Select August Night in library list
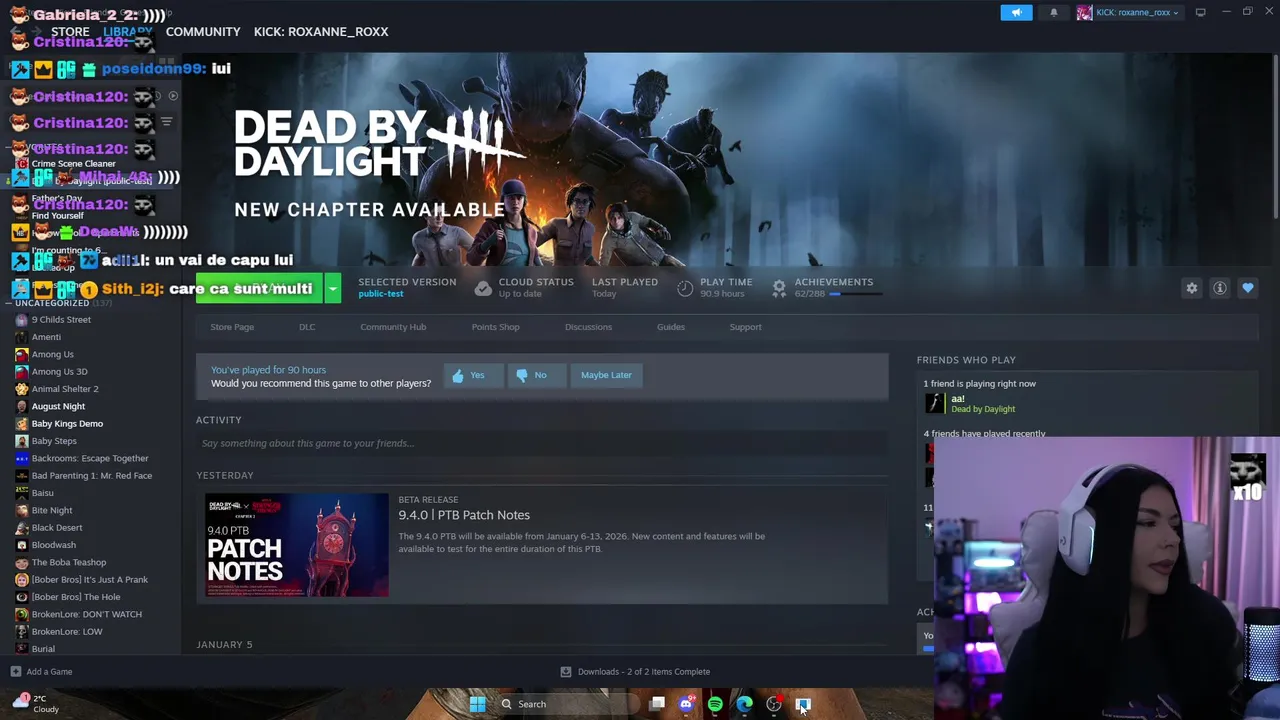The width and height of the screenshot is (1280, 720). point(58,406)
